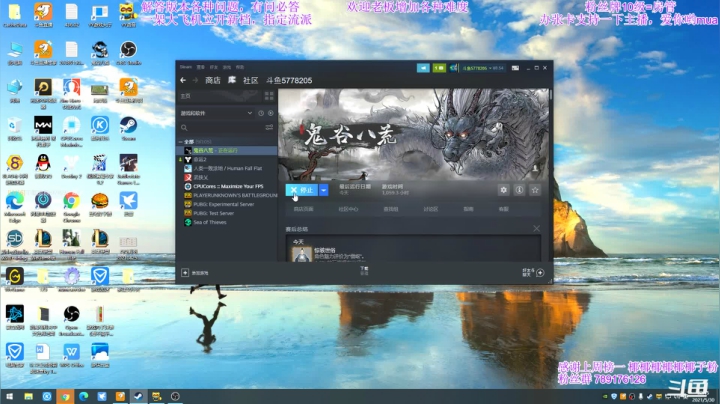Select CPUCores :: Maximize Your FPS entry
The image size is (720, 404).
coord(227,186)
